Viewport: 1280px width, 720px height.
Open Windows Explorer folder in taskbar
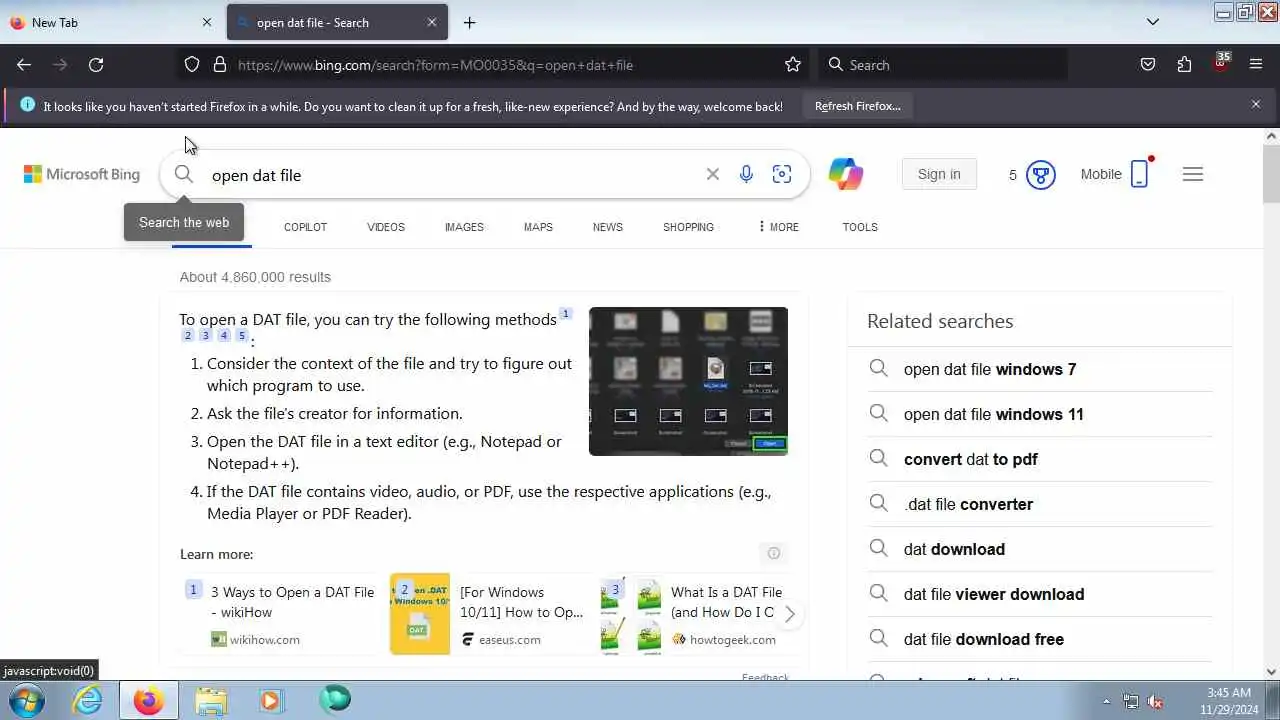click(x=210, y=700)
